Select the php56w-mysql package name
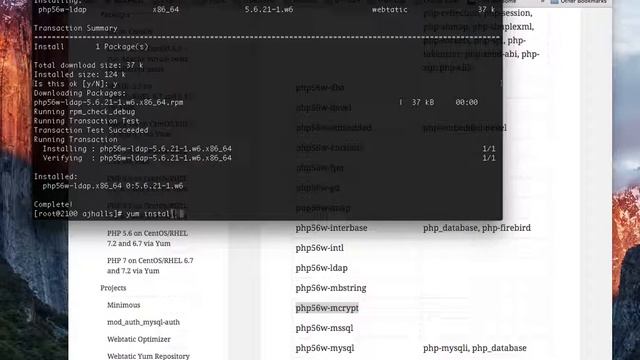This screenshot has width=640, height=360. coord(325,348)
